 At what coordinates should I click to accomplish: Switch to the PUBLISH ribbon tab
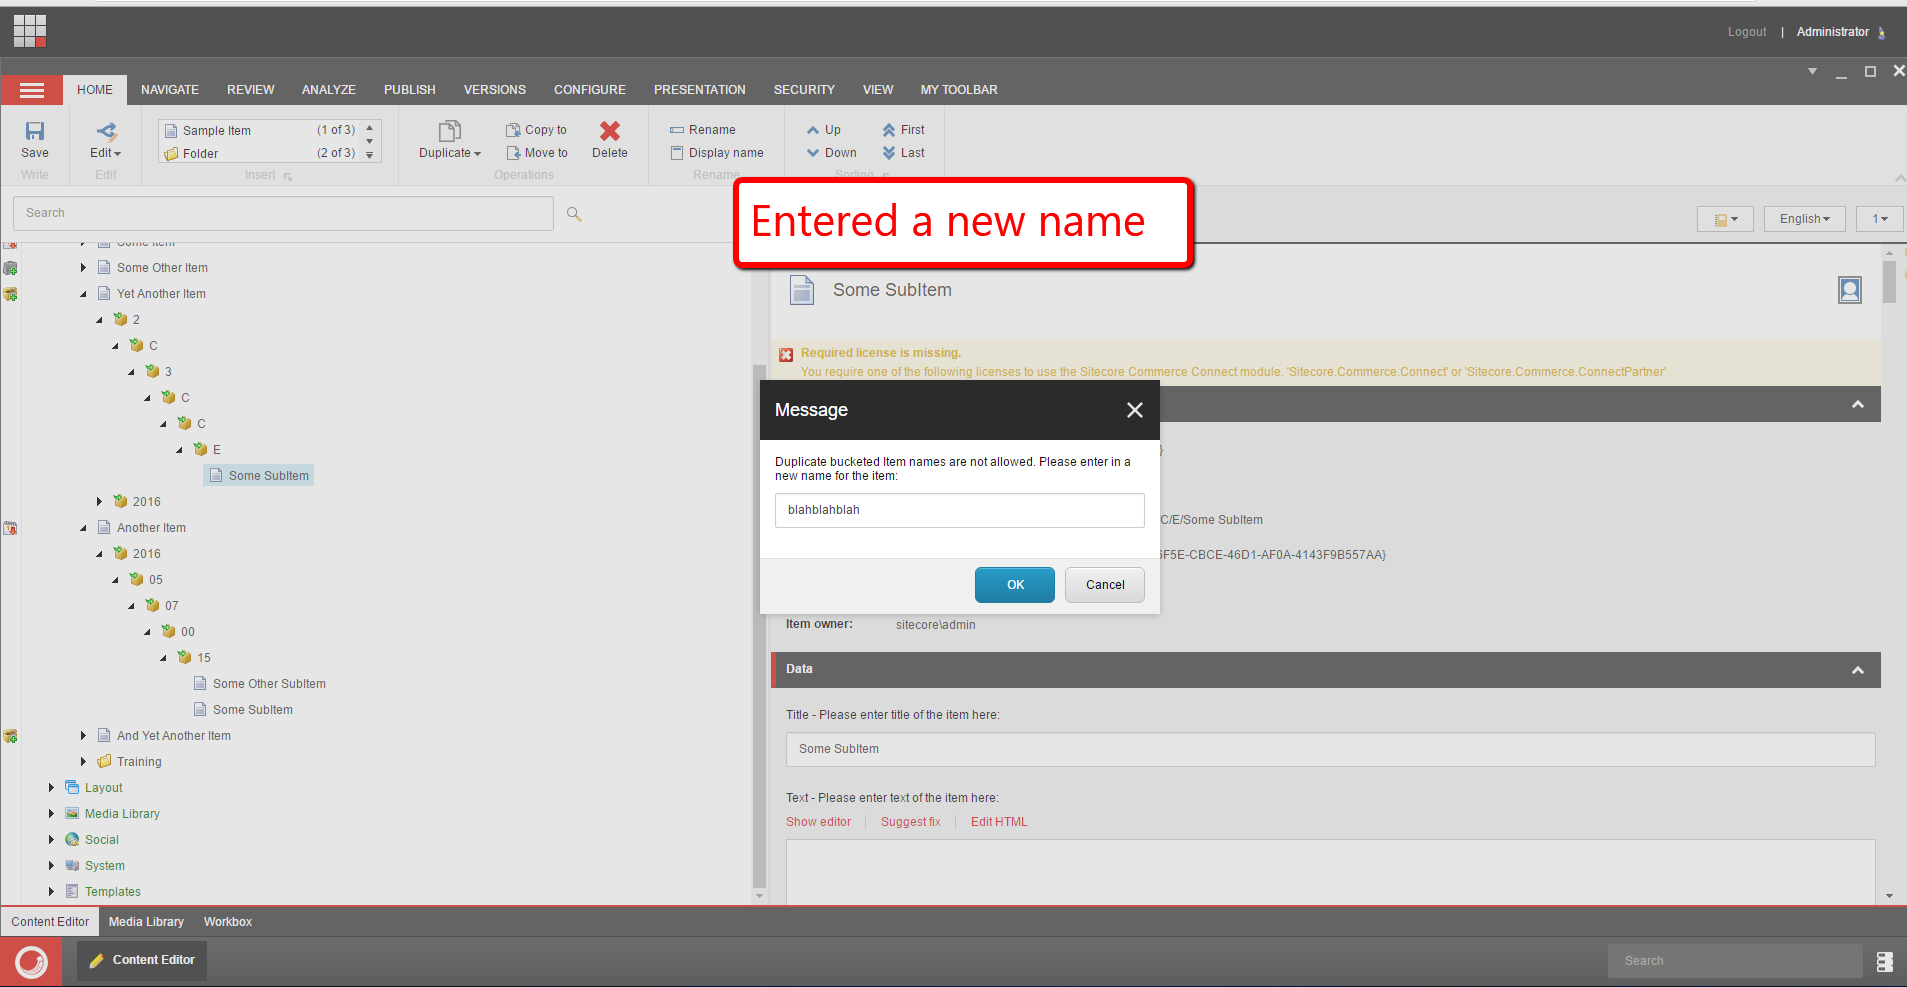[409, 90]
